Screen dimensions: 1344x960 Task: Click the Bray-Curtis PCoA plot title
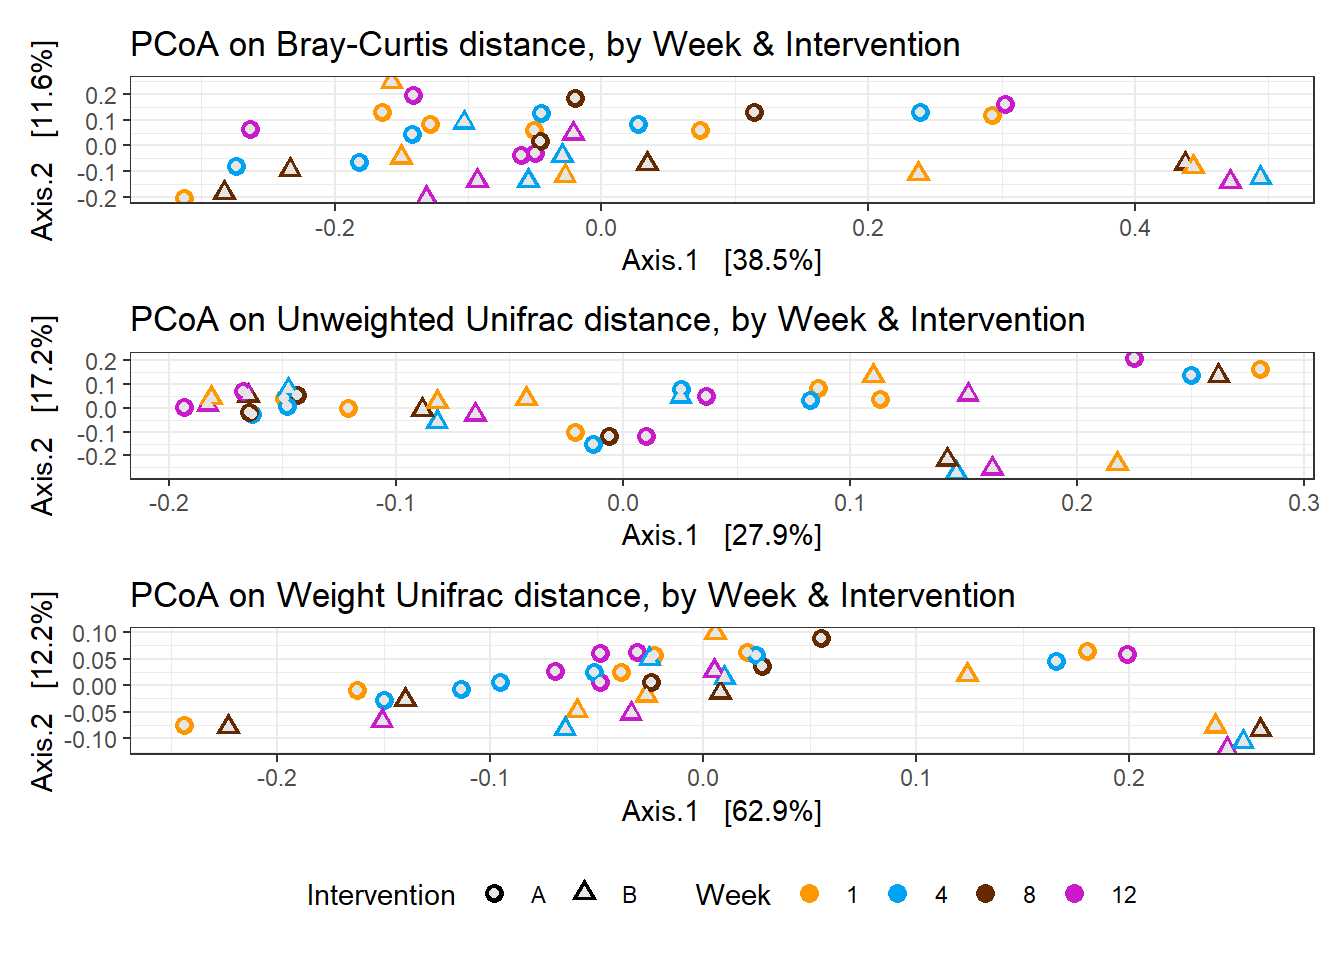545,45
